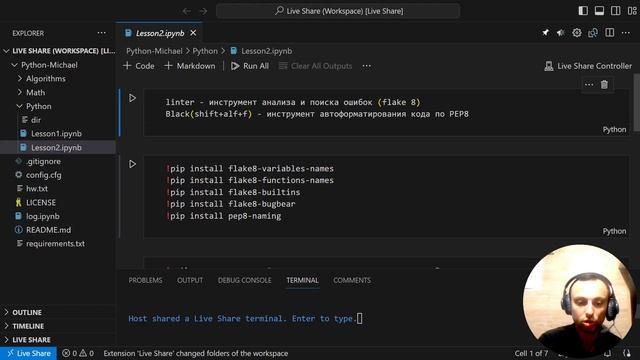
Task: Switch to Output panel tab
Action: [190, 280]
